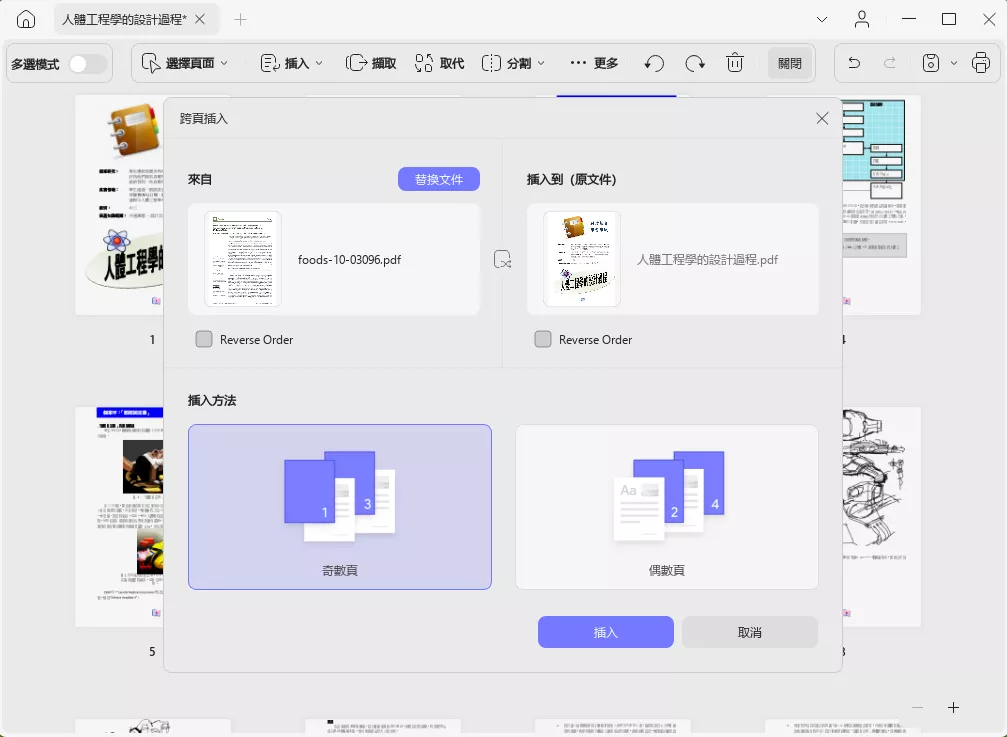Close the 跨頁插入 dialog
1007x737 pixels.
click(822, 118)
